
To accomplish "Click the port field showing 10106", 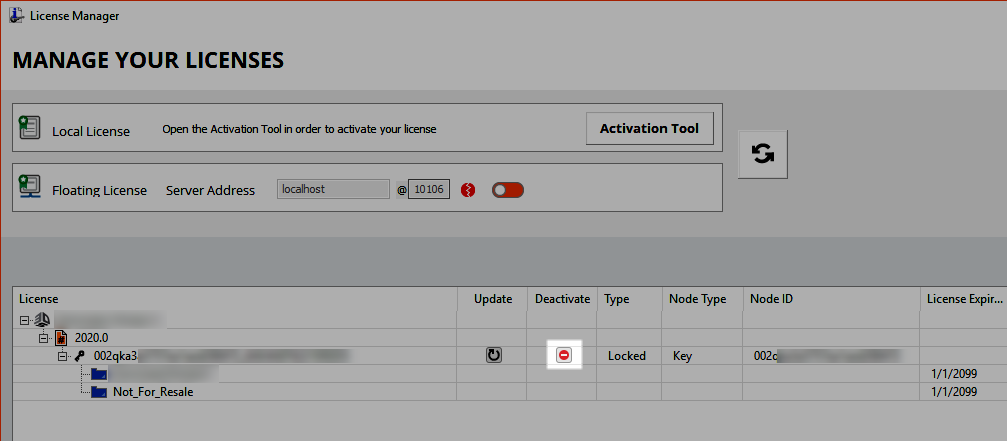I will pos(429,189).
